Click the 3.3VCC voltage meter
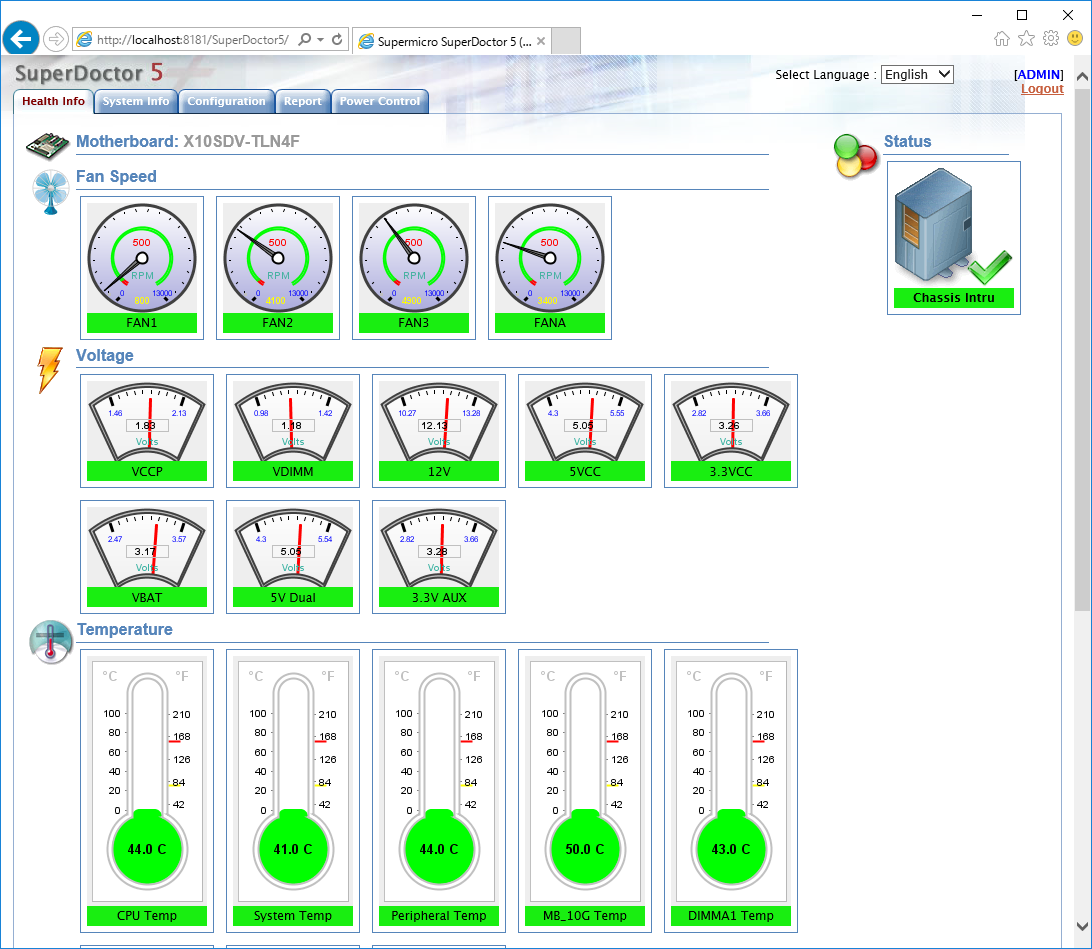1092x949 pixels. point(731,421)
